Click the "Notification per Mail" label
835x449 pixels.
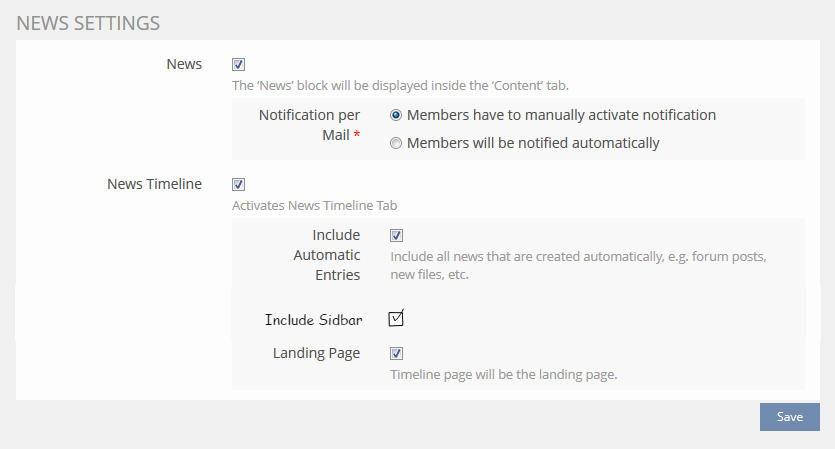click(310, 125)
